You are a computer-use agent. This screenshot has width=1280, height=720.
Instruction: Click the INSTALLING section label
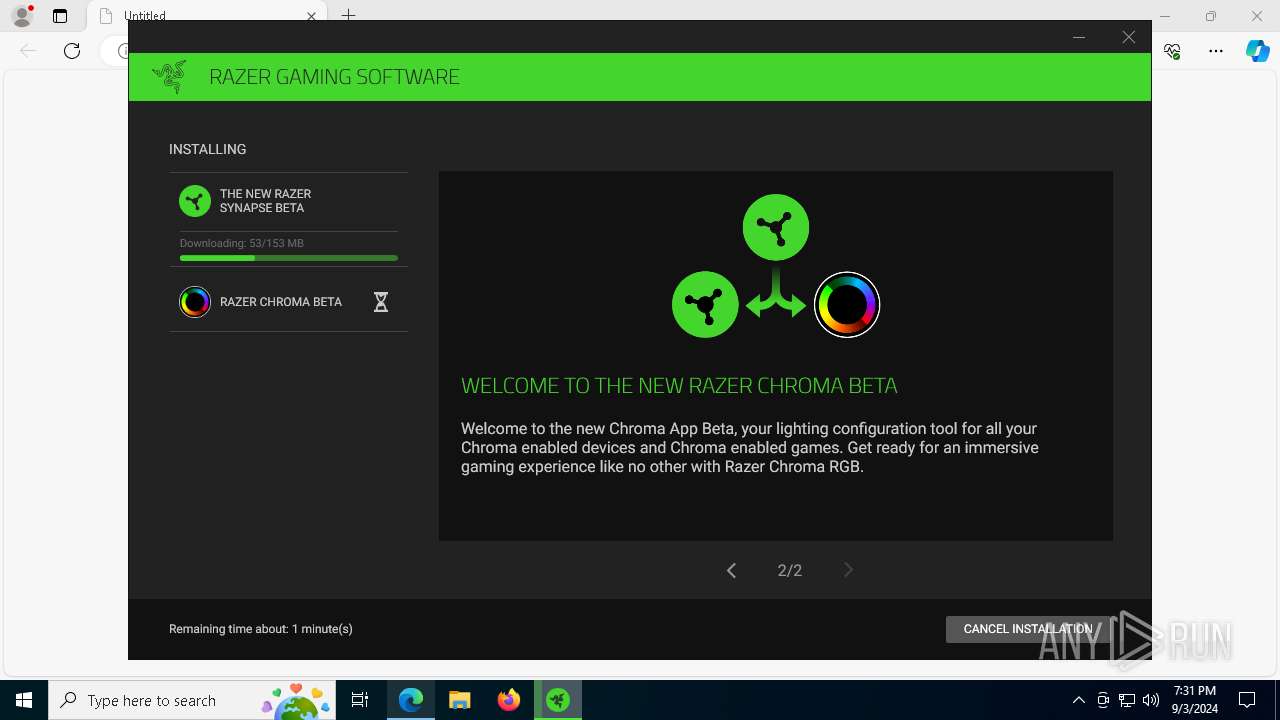[208, 149]
